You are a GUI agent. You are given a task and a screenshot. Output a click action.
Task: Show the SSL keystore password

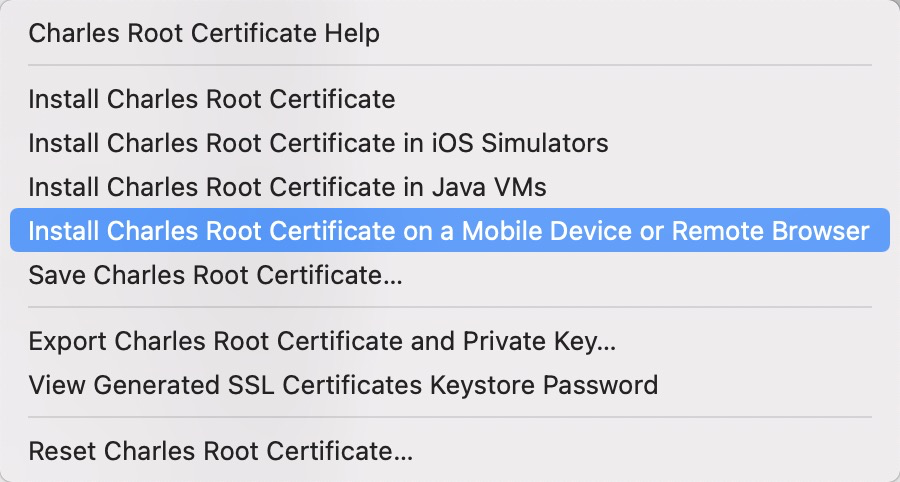[x=343, y=385]
